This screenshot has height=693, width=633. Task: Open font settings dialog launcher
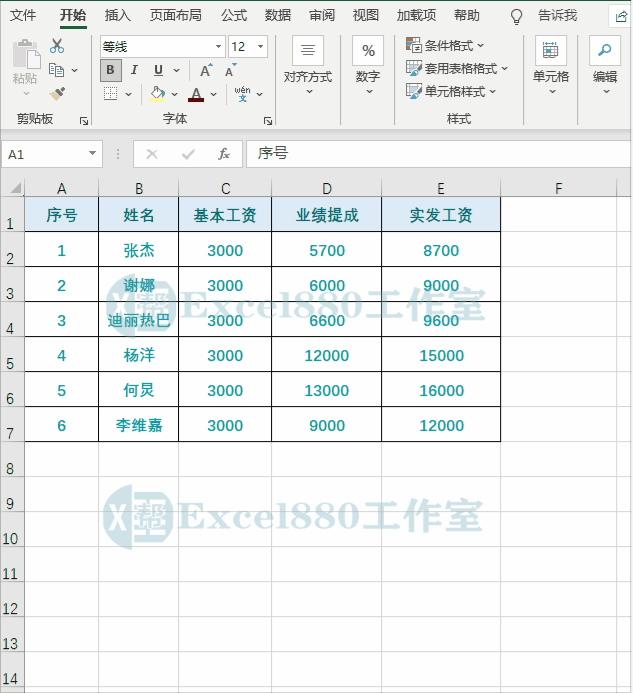tap(268, 121)
